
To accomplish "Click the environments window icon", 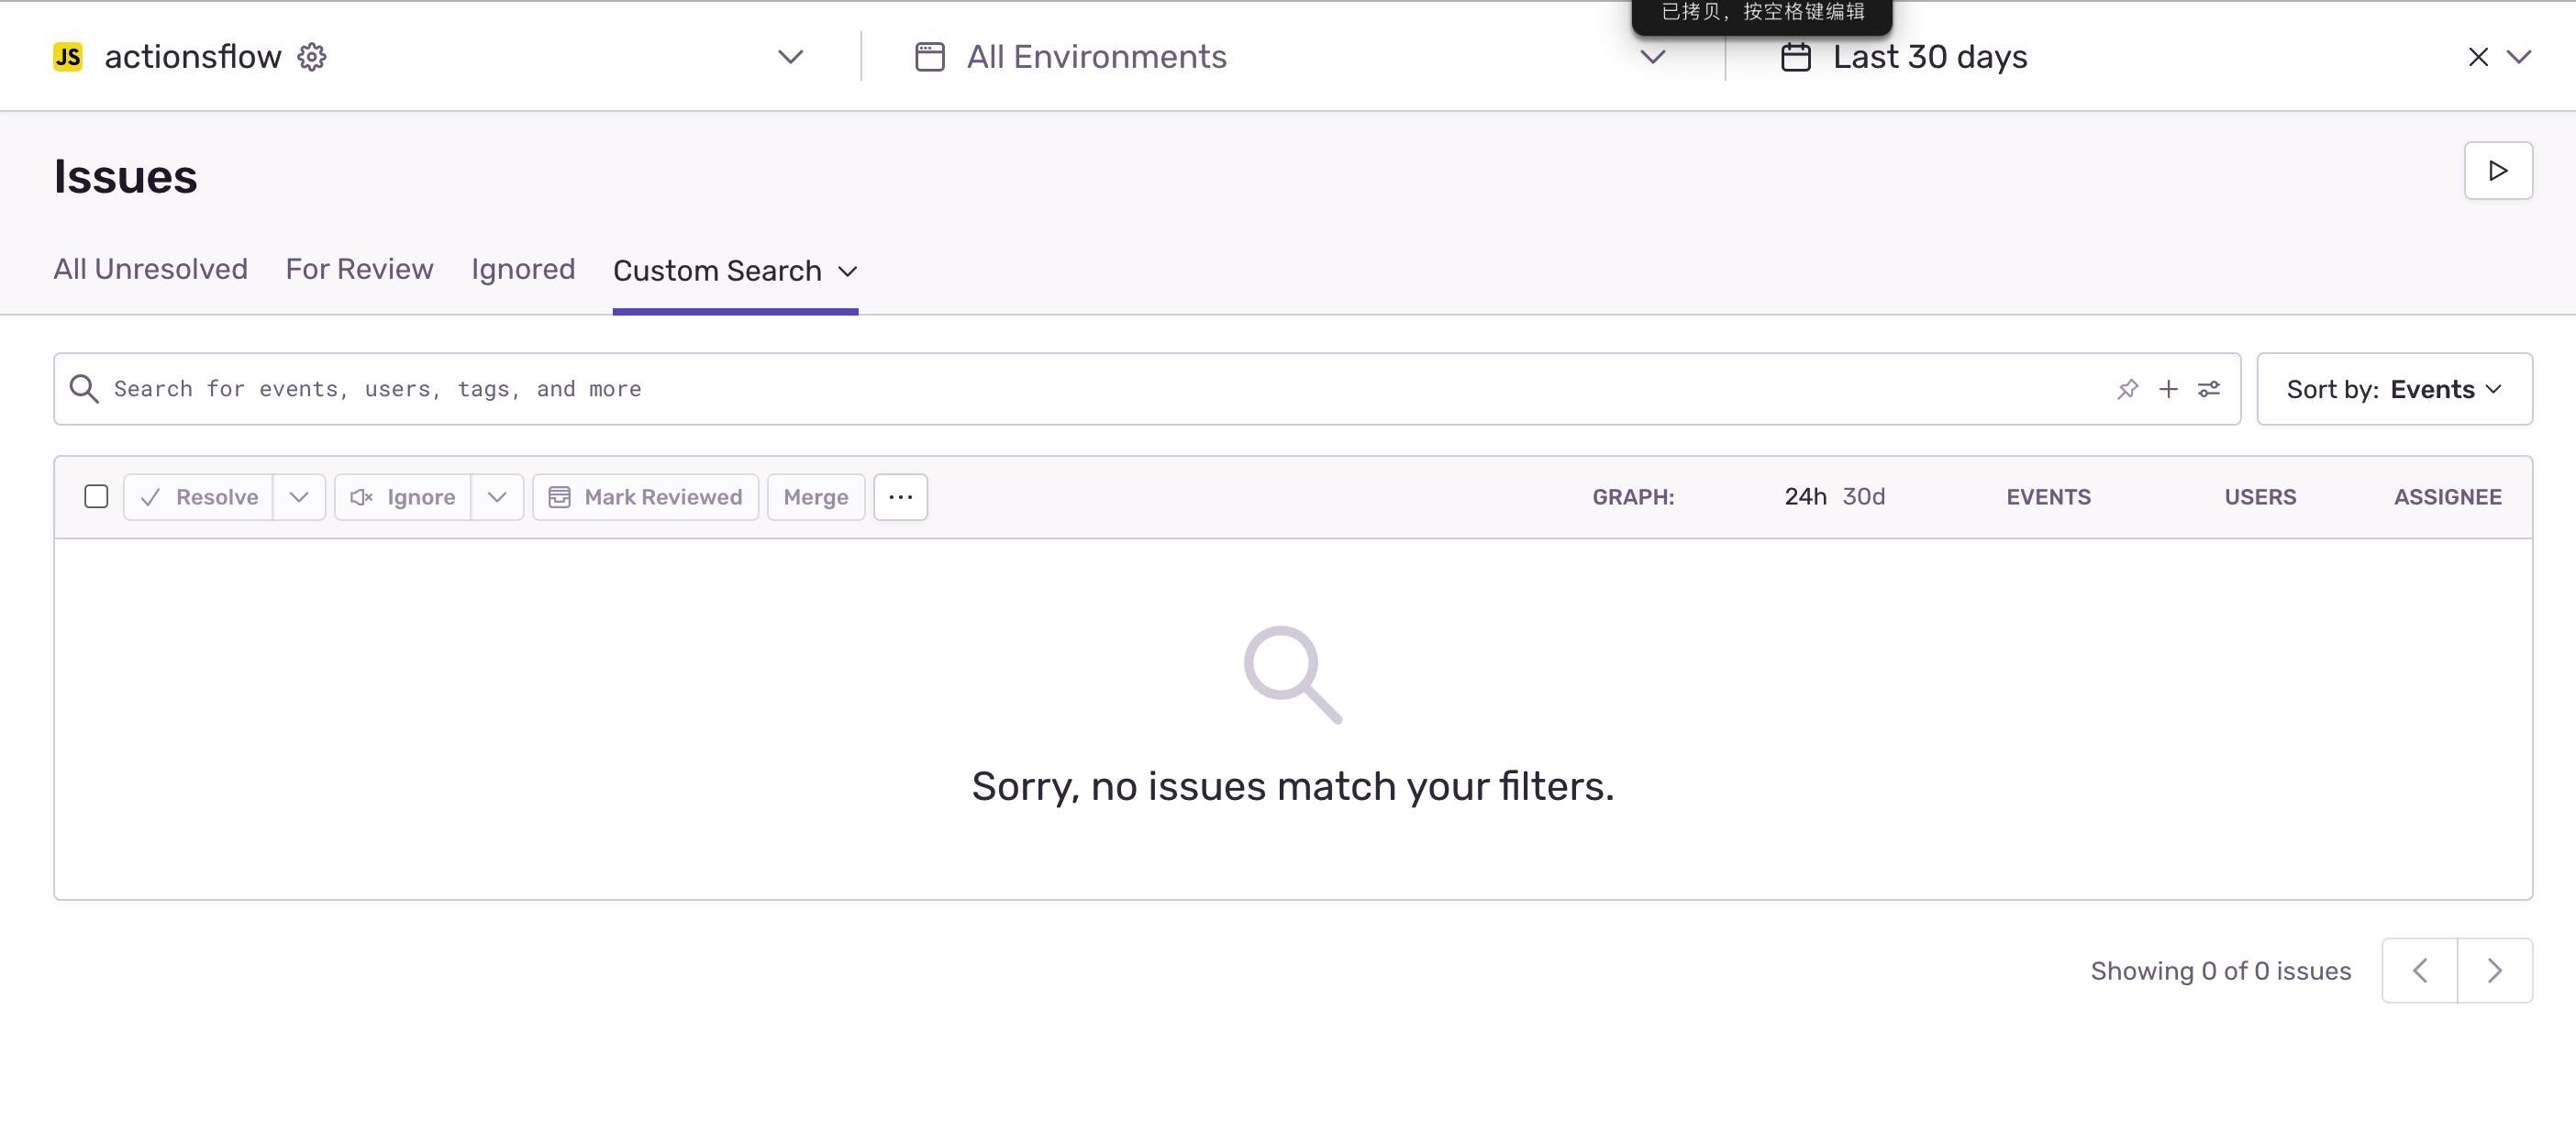I will (929, 57).
